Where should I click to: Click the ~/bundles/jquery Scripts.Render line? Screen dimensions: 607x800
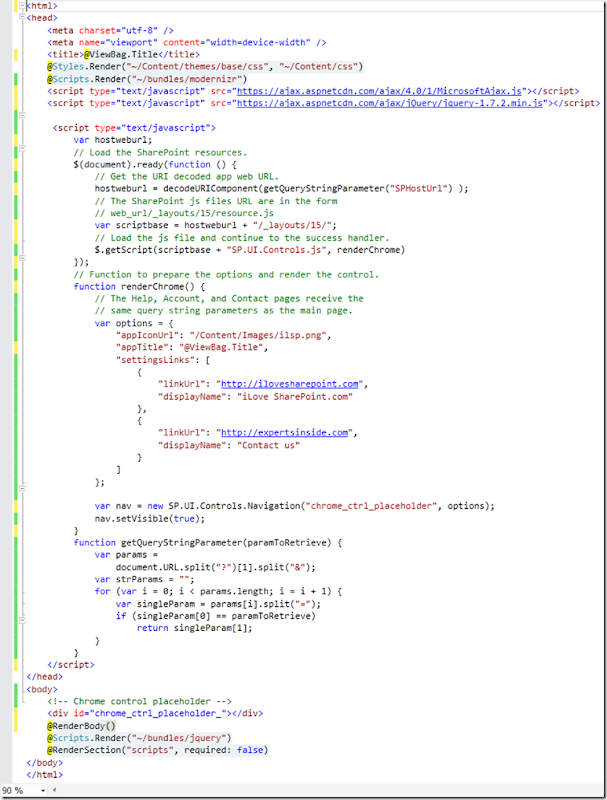(139, 738)
